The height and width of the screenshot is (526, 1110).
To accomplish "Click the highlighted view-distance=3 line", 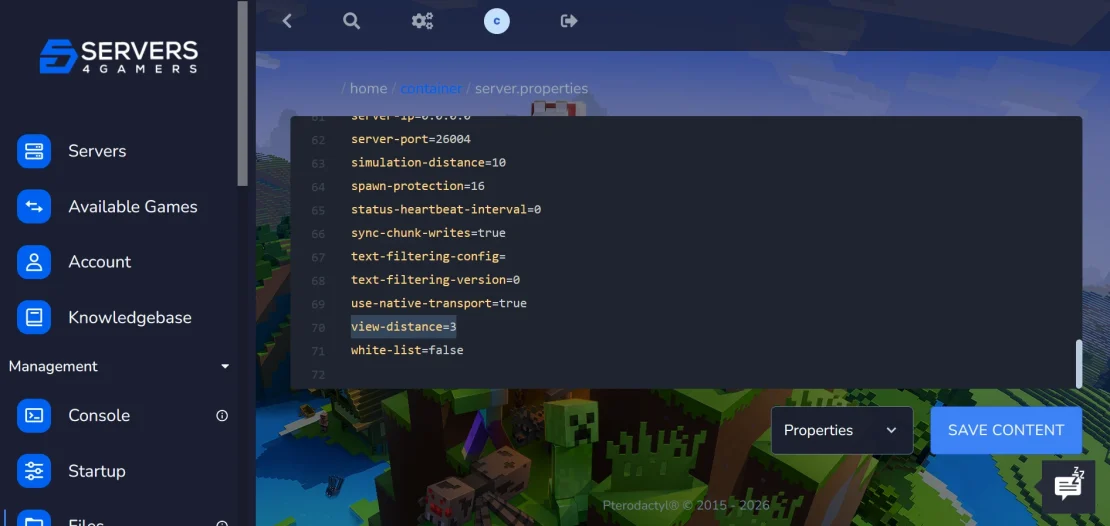I will [x=404, y=326].
